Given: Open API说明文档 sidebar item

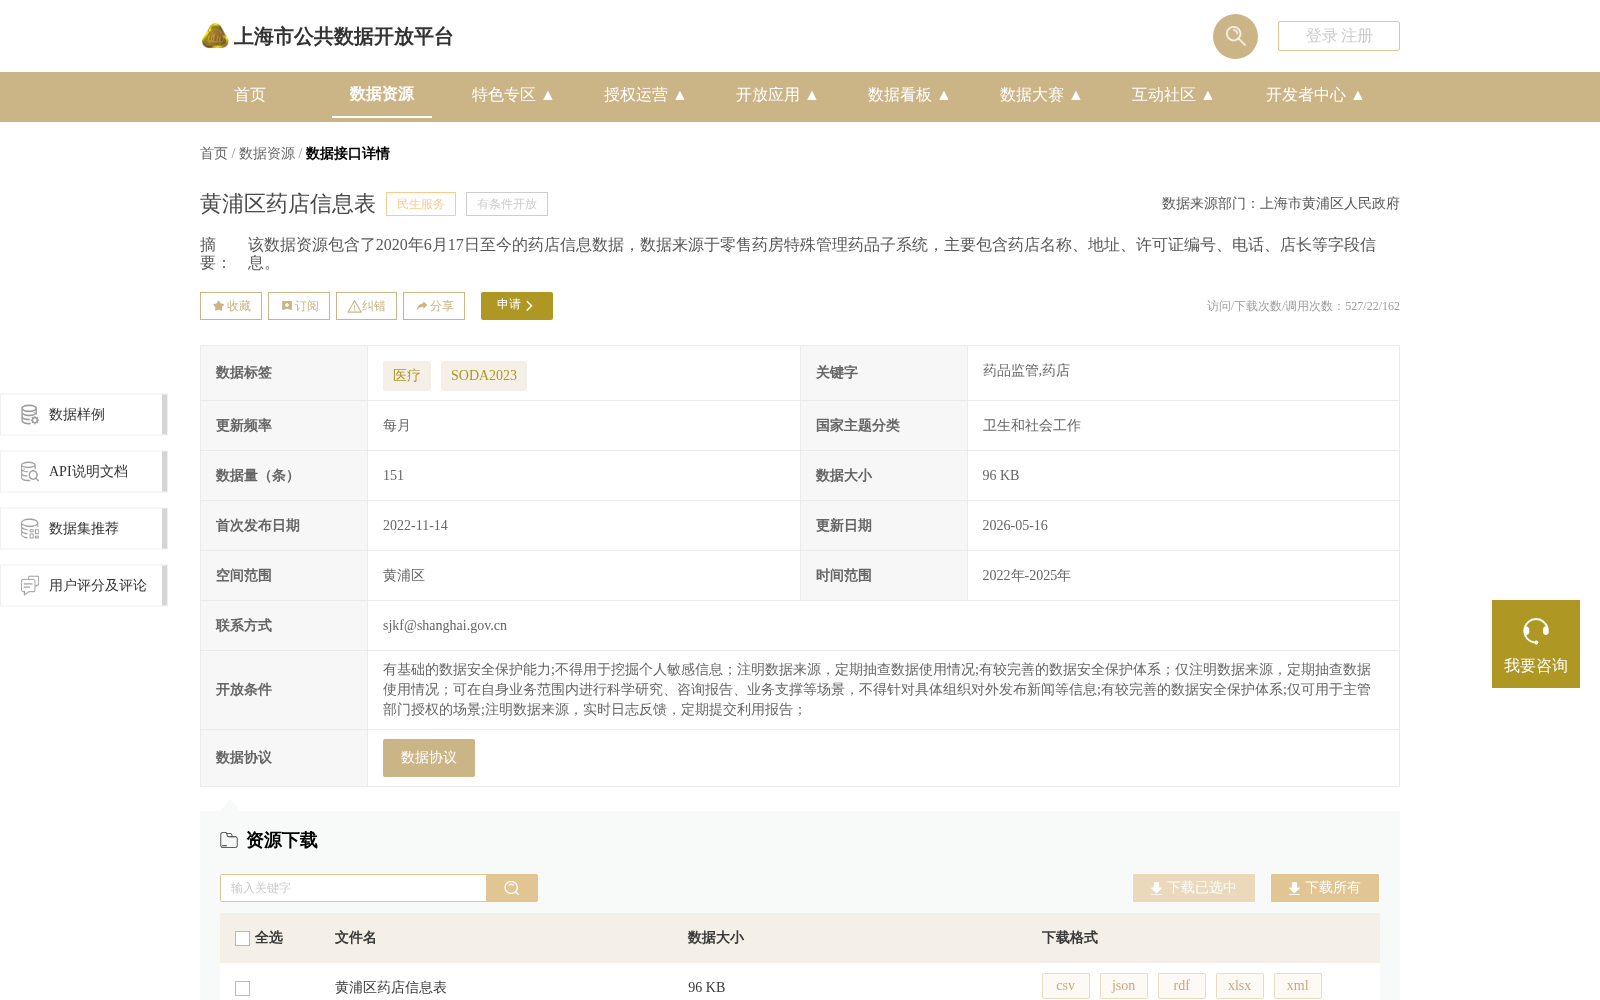Looking at the screenshot, I should [x=83, y=471].
